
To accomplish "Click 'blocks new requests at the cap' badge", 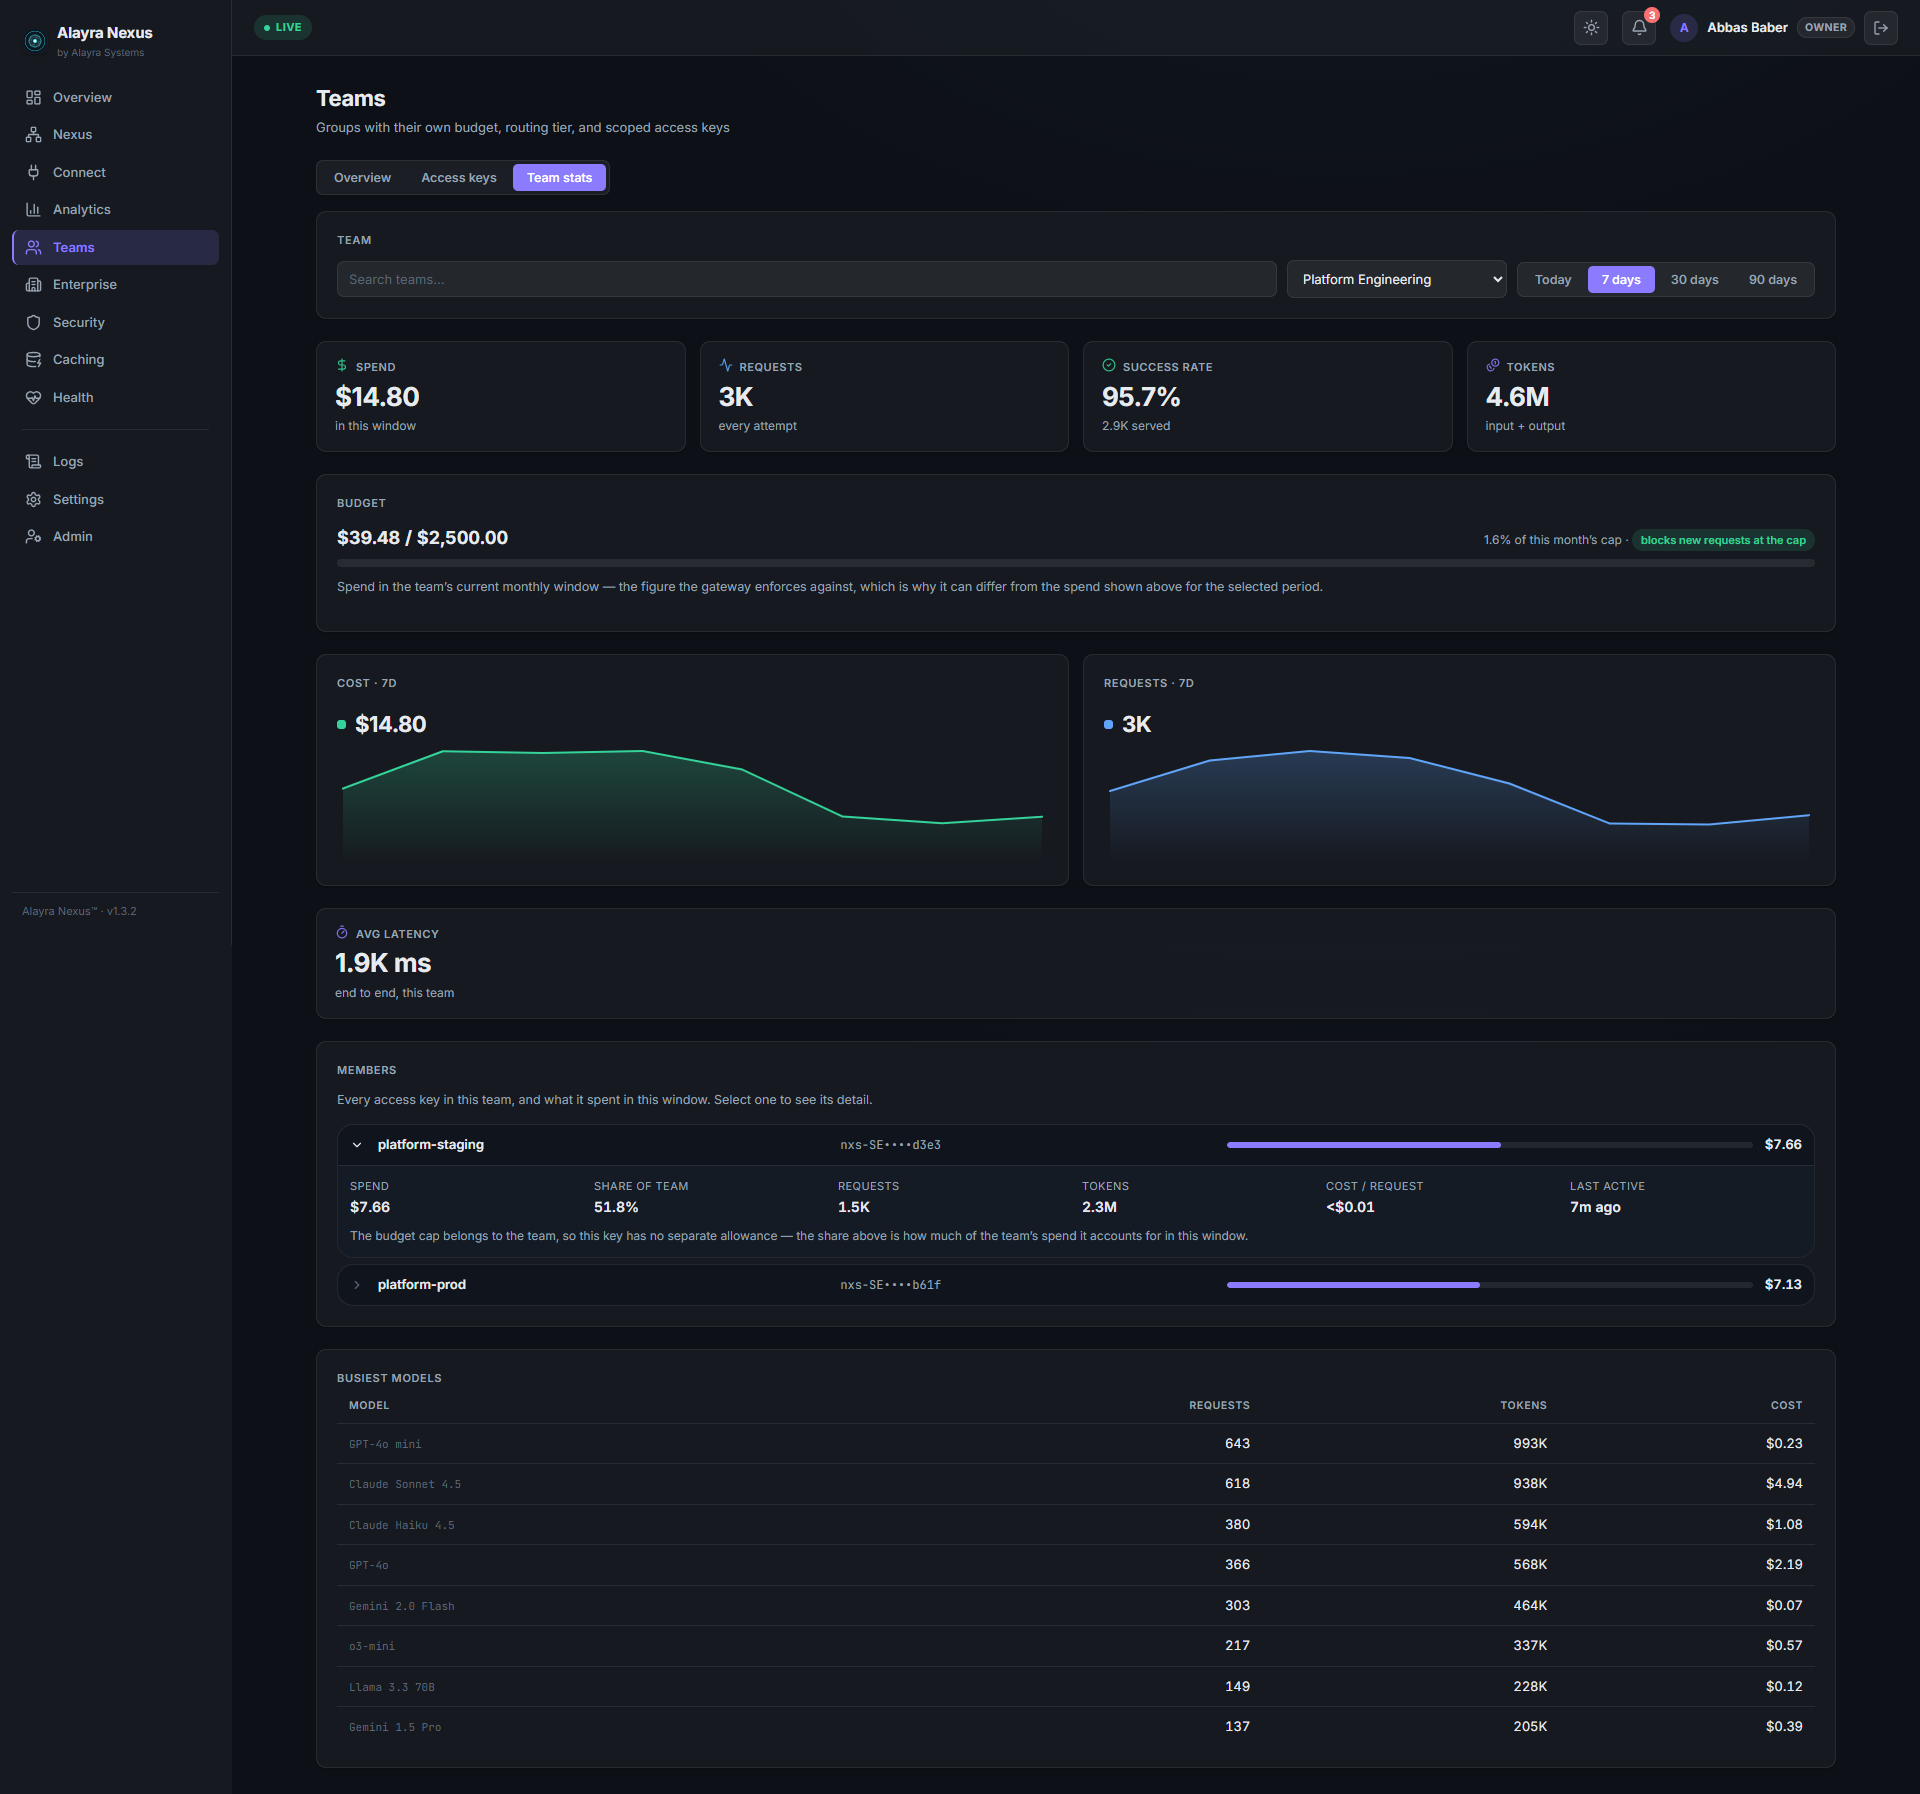I will tap(1723, 540).
